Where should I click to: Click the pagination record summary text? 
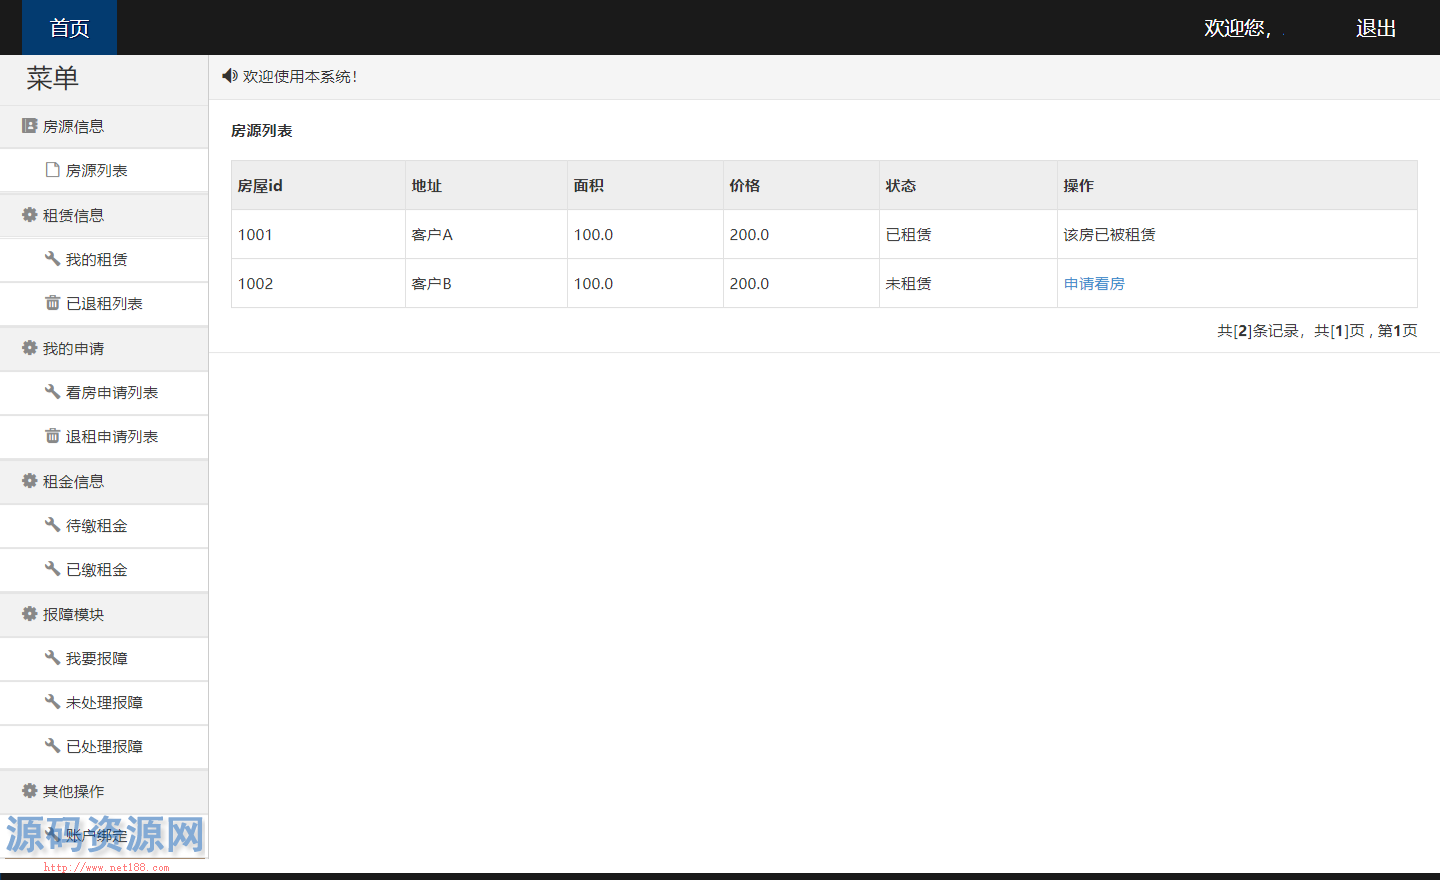click(x=1317, y=331)
